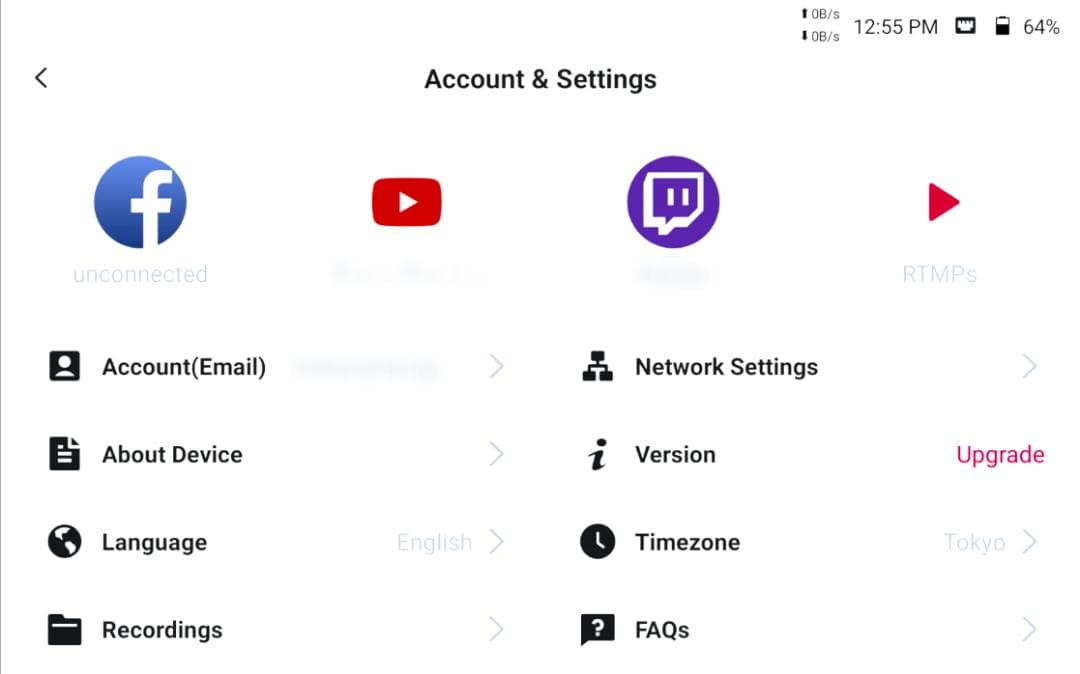The height and width of the screenshot is (674, 1080).
Task: Open the Timezone chevron next to Tokyo
Action: [x=1029, y=542]
